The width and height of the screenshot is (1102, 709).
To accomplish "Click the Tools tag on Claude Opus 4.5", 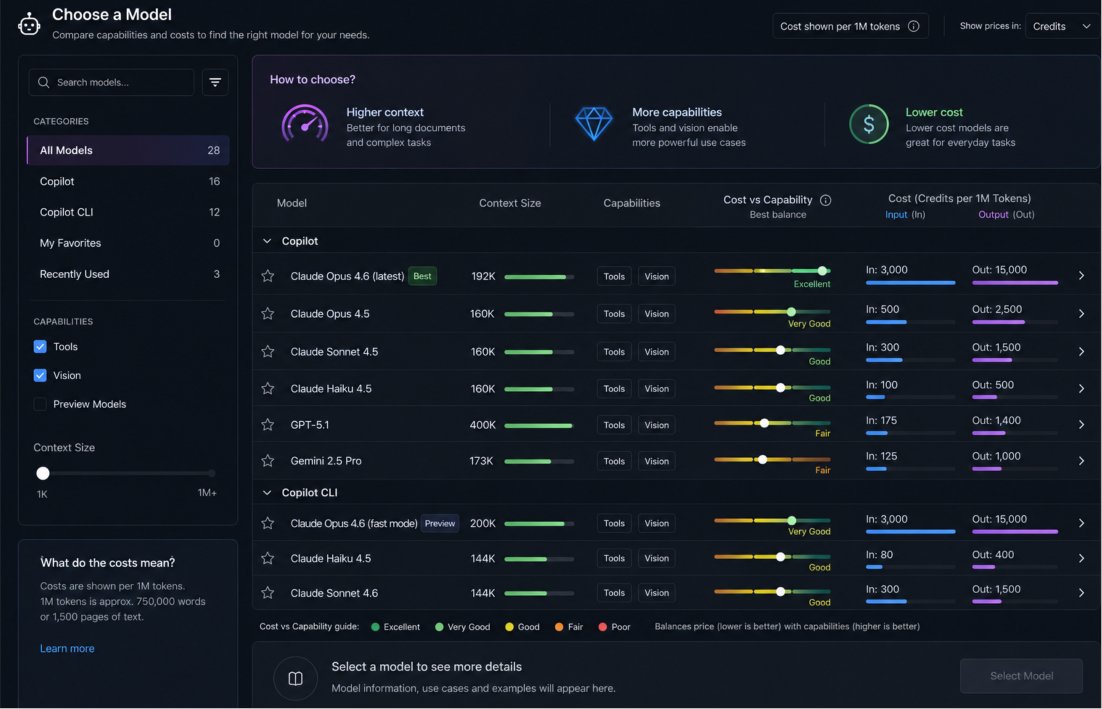I will point(614,313).
